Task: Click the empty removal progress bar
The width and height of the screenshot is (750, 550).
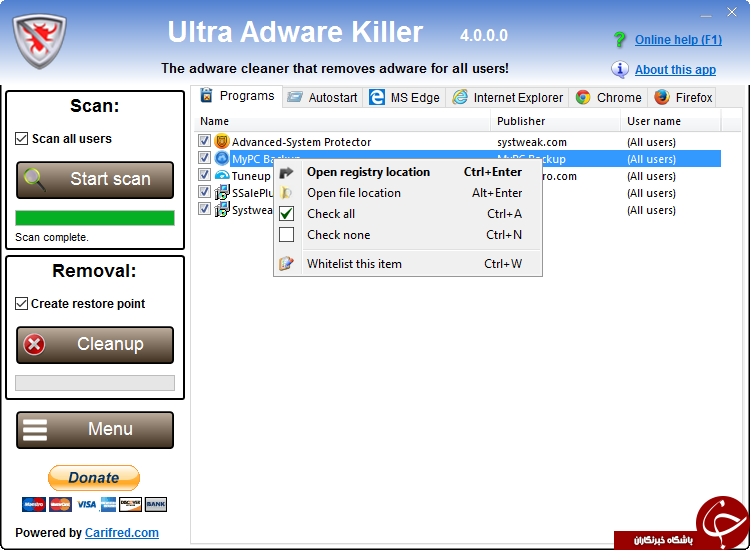Action: (95, 383)
